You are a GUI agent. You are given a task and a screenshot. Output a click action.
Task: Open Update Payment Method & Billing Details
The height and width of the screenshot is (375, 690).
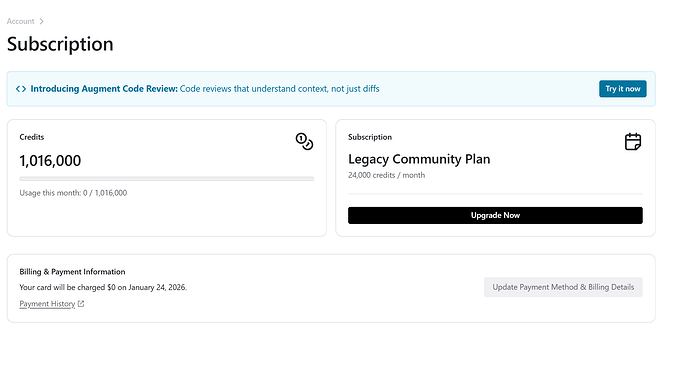pos(563,287)
